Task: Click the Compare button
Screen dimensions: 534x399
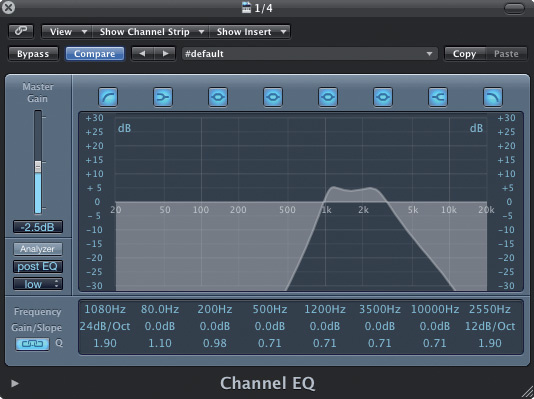Action: pyautogui.click(x=95, y=54)
